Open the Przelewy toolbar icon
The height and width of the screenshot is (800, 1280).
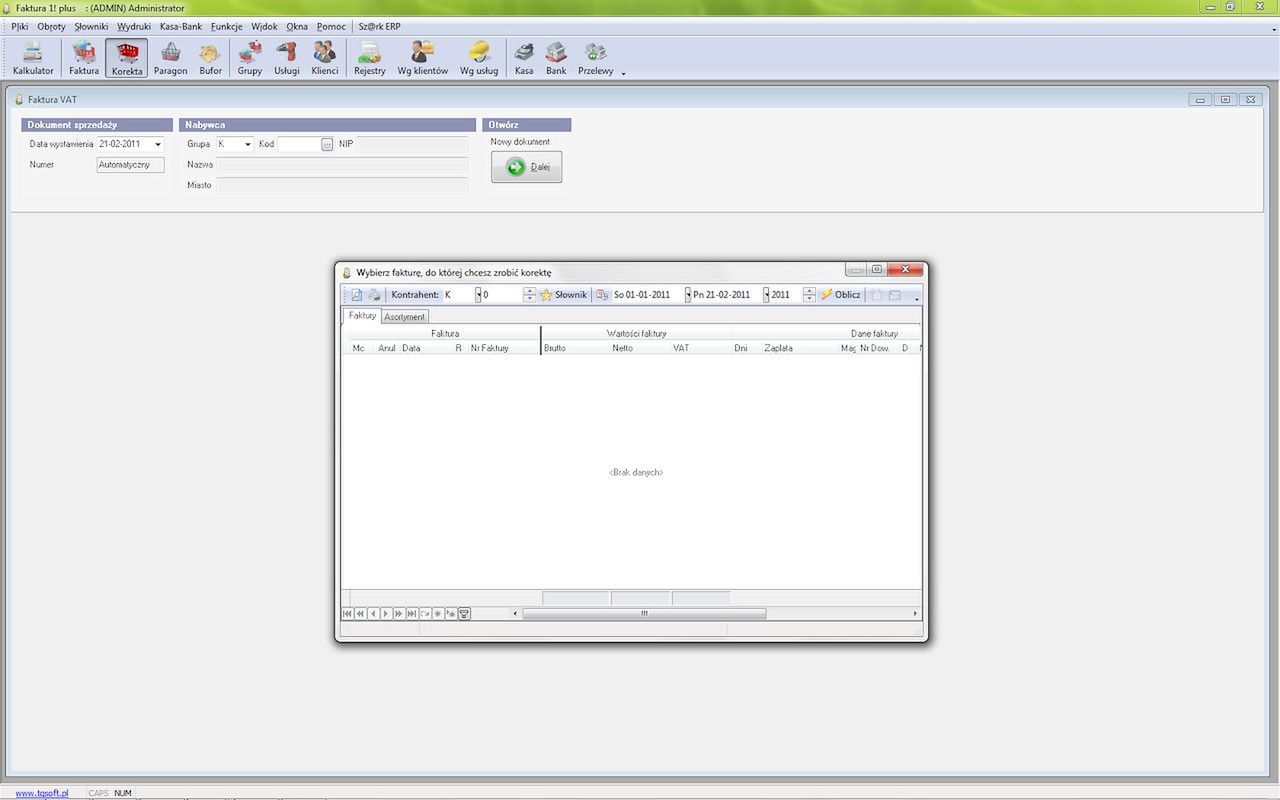[x=596, y=59]
